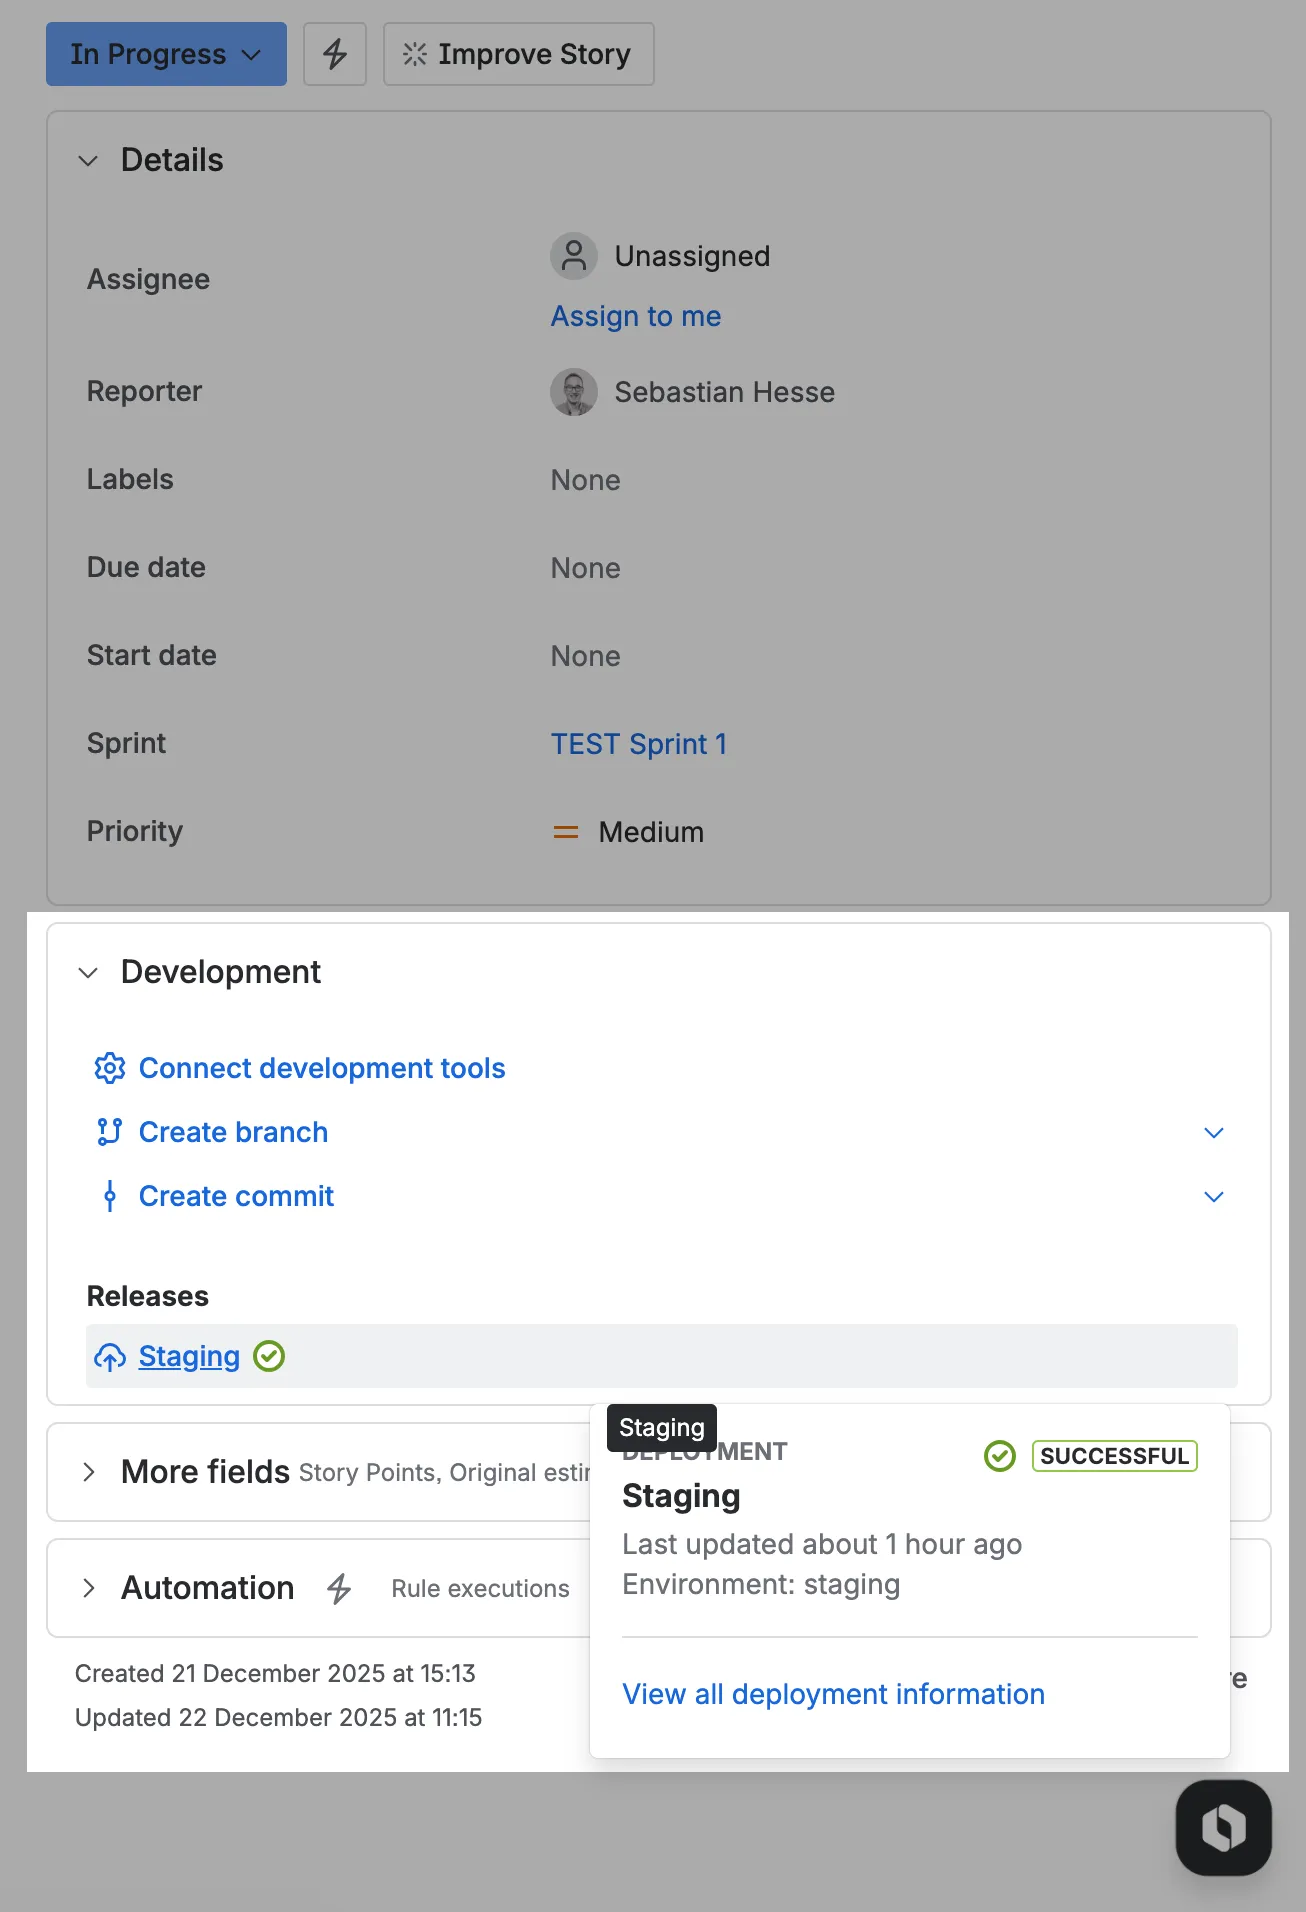The height and width of the screenshot is (1912, 1306).
Task: Click the green checkmark beside the Staging release
Action: [x=268, y=1356]
